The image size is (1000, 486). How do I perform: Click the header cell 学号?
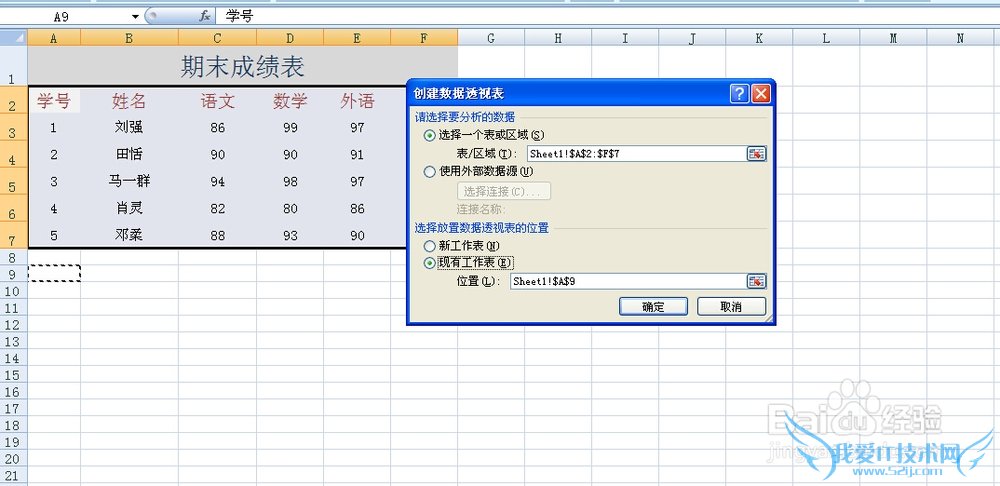[x=54, y=101]
